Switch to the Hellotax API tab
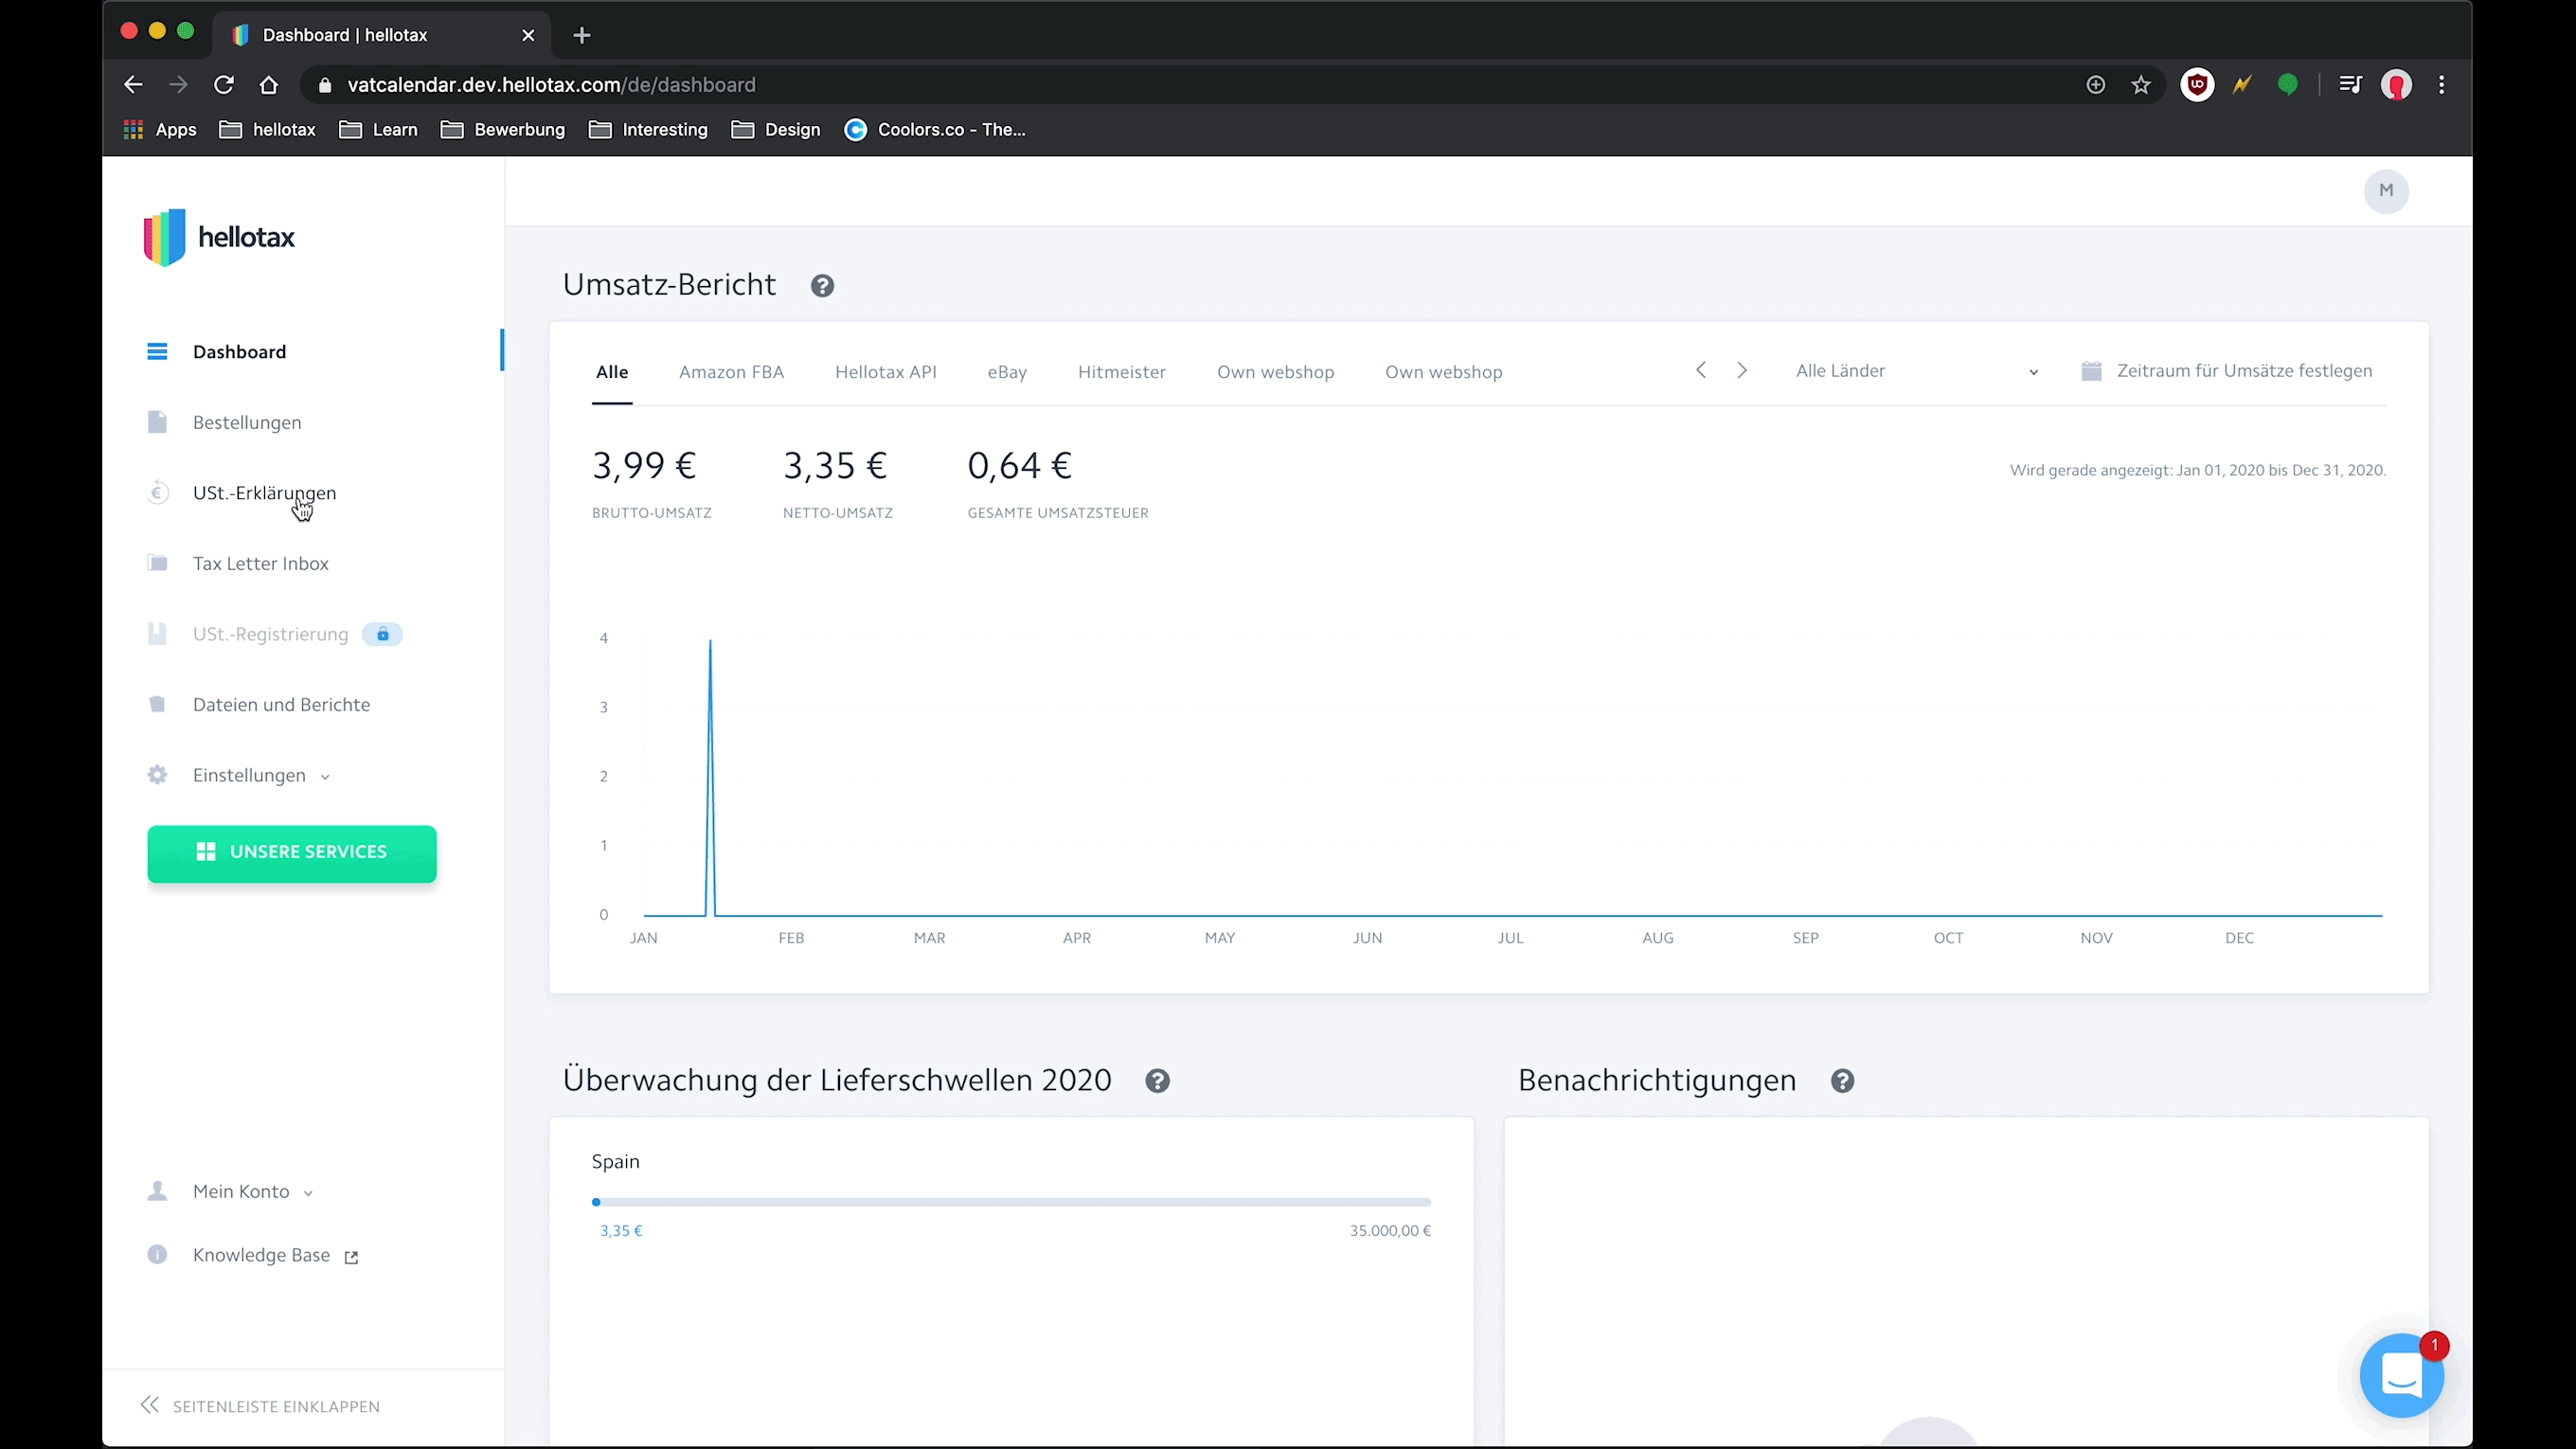This screenshot has height=1449, width=2576. tap(886, 372)
